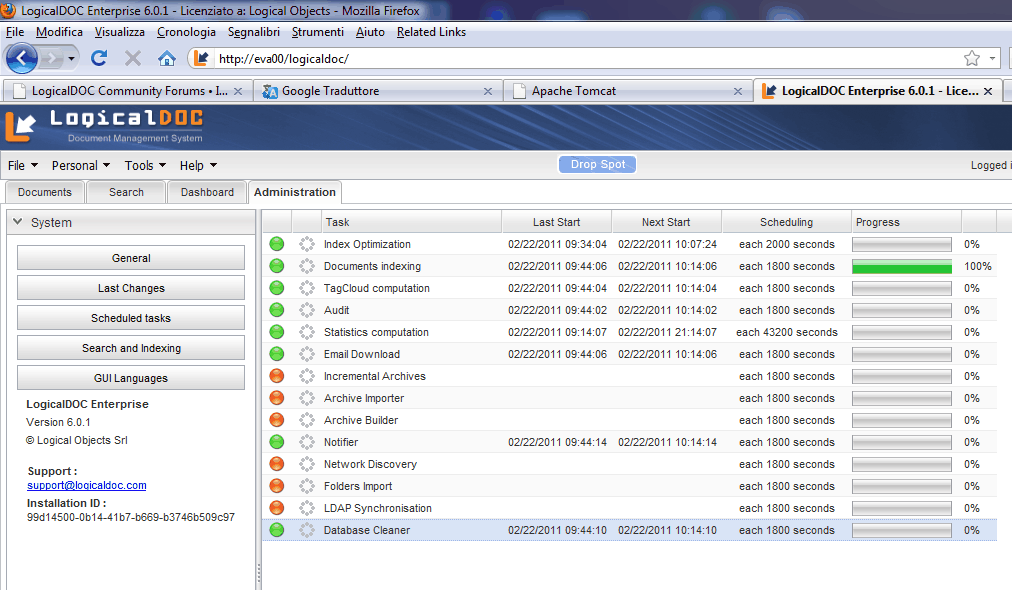This screenshot has height=590, width=1012.
Task: Open the Cronologia menu in Firefox
Action: click(x=187, y=32)
